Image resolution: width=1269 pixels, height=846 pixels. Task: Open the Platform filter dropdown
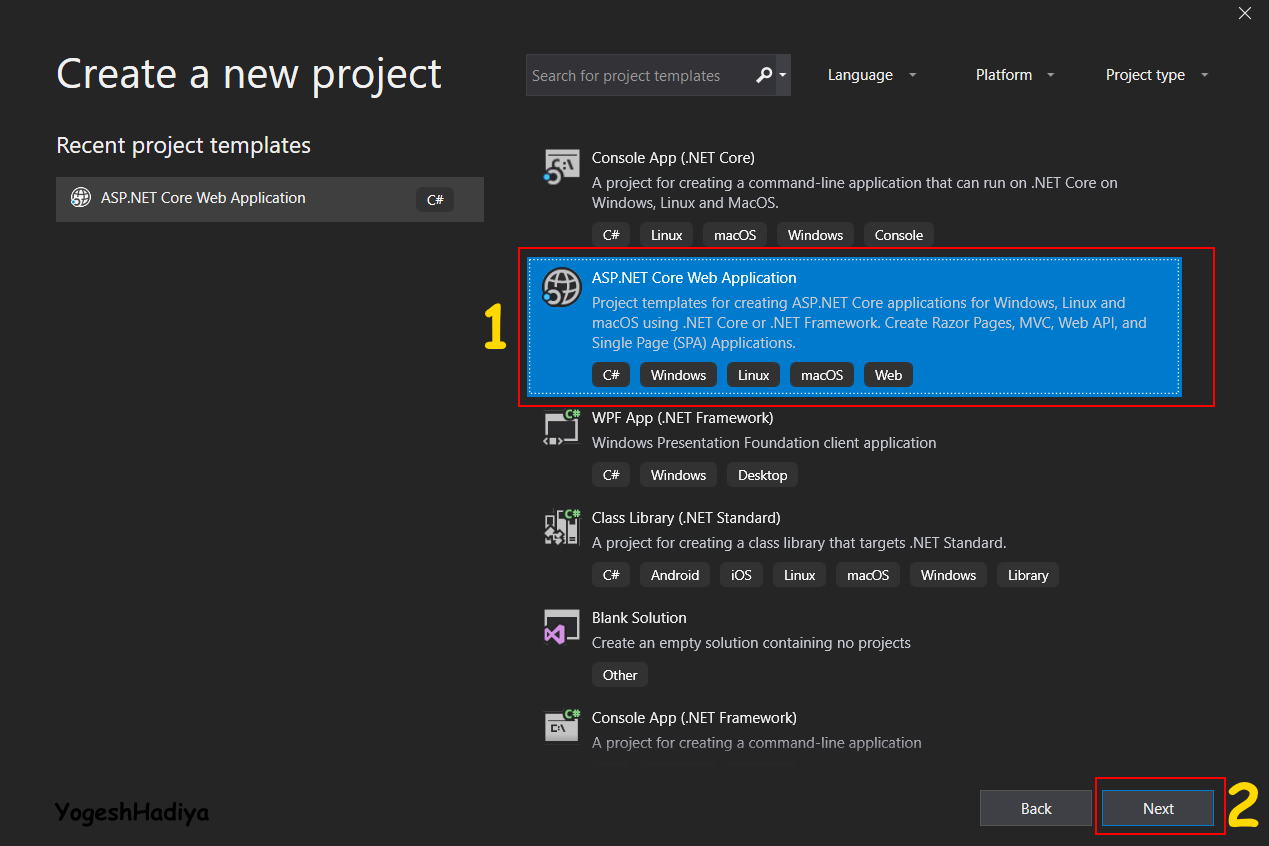1016,75
